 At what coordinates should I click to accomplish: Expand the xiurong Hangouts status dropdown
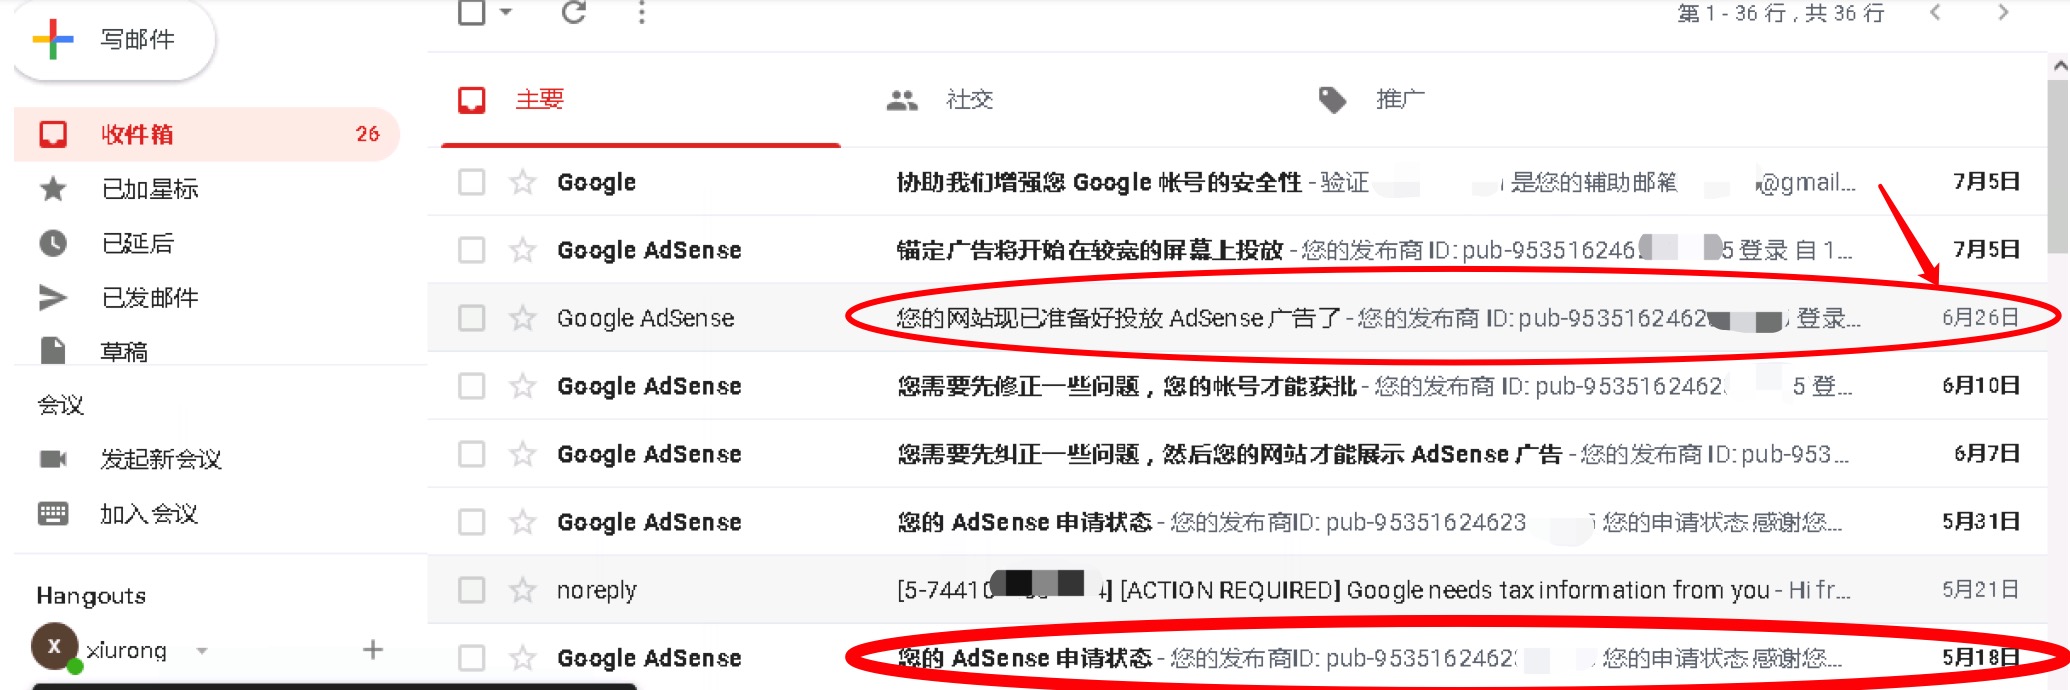[x=202, y=651]
